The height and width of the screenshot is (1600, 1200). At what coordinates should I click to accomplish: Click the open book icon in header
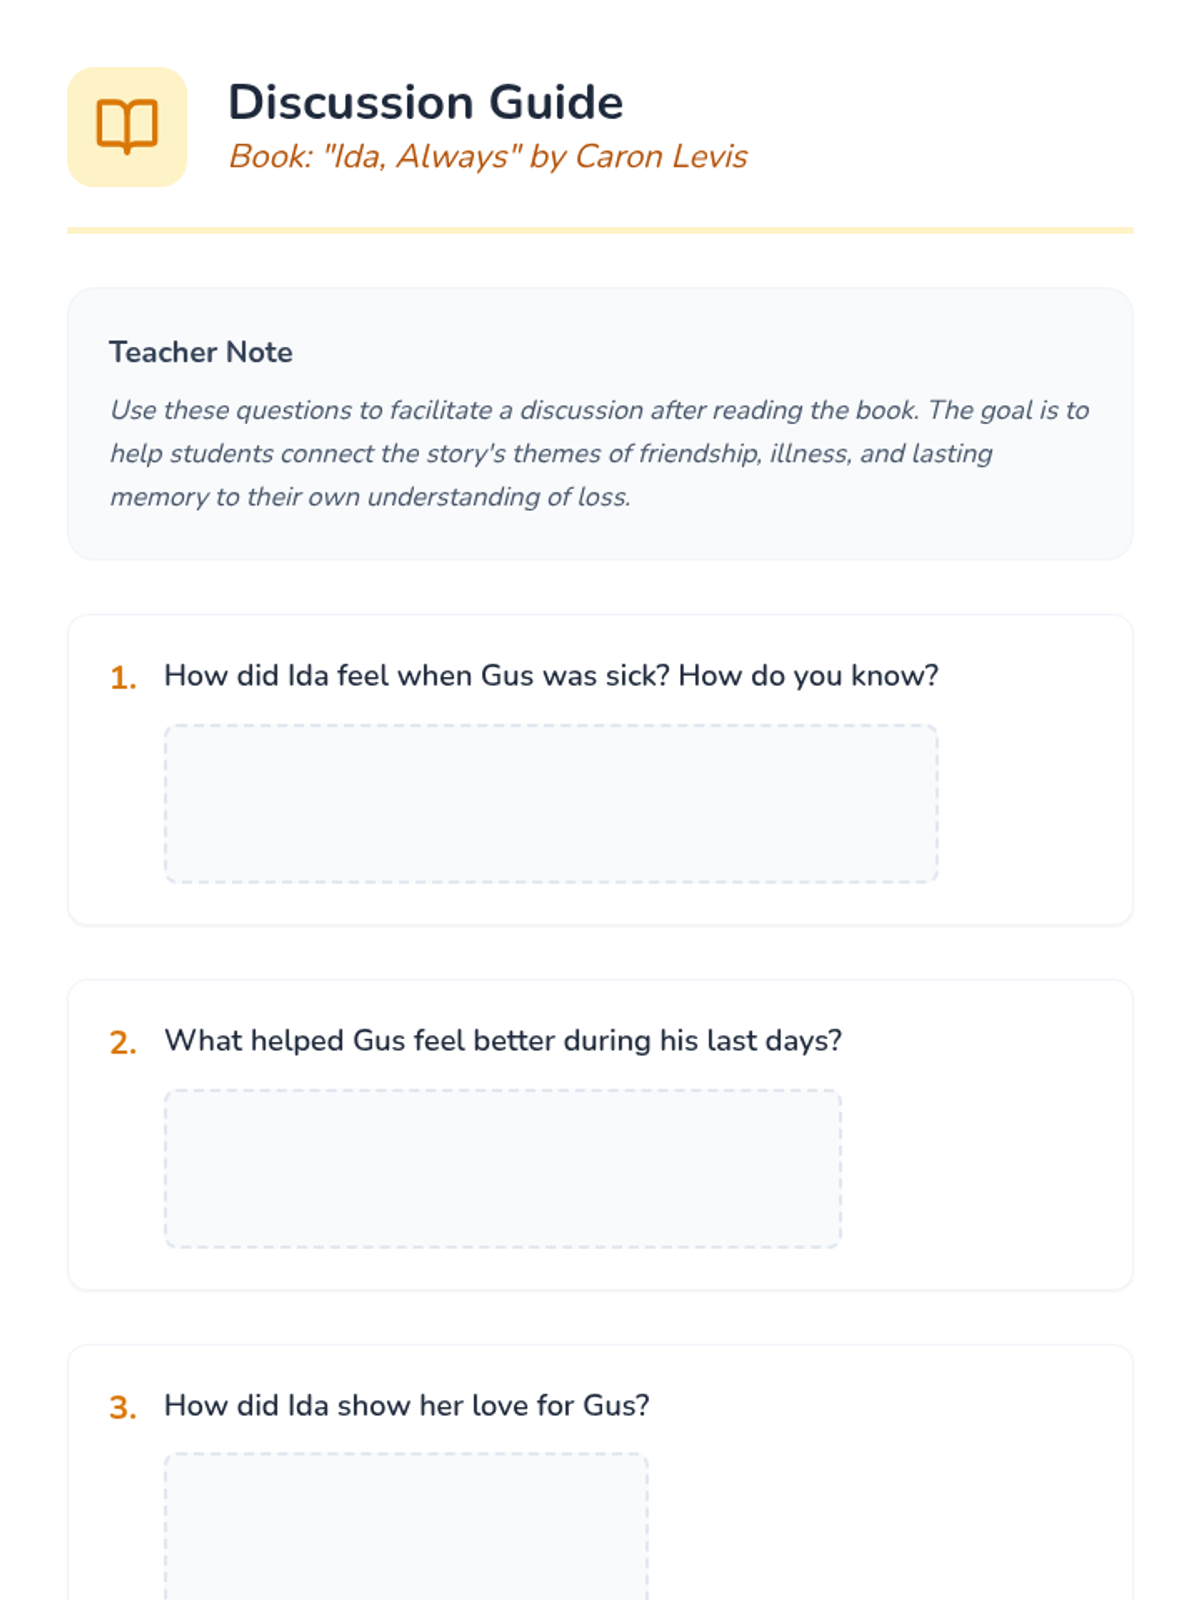127,126
